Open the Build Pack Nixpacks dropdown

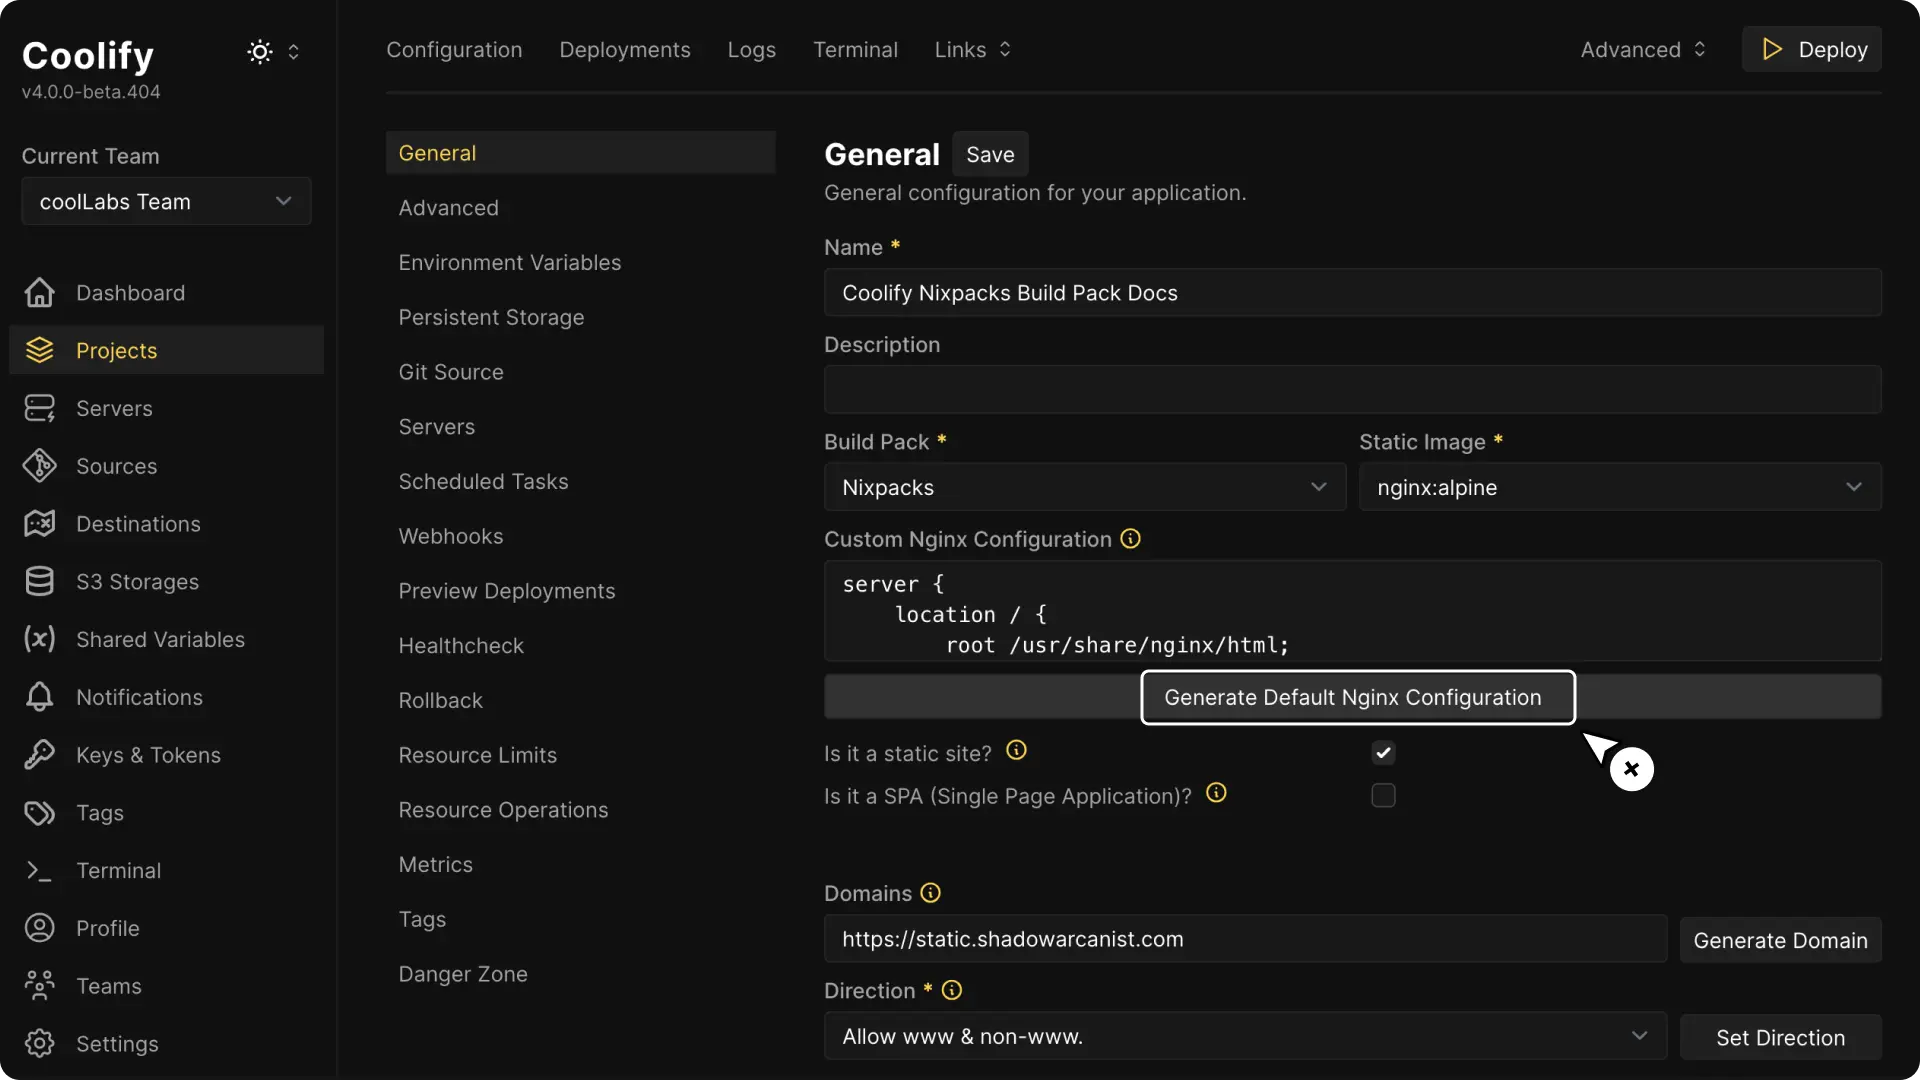coord(1084,487)
